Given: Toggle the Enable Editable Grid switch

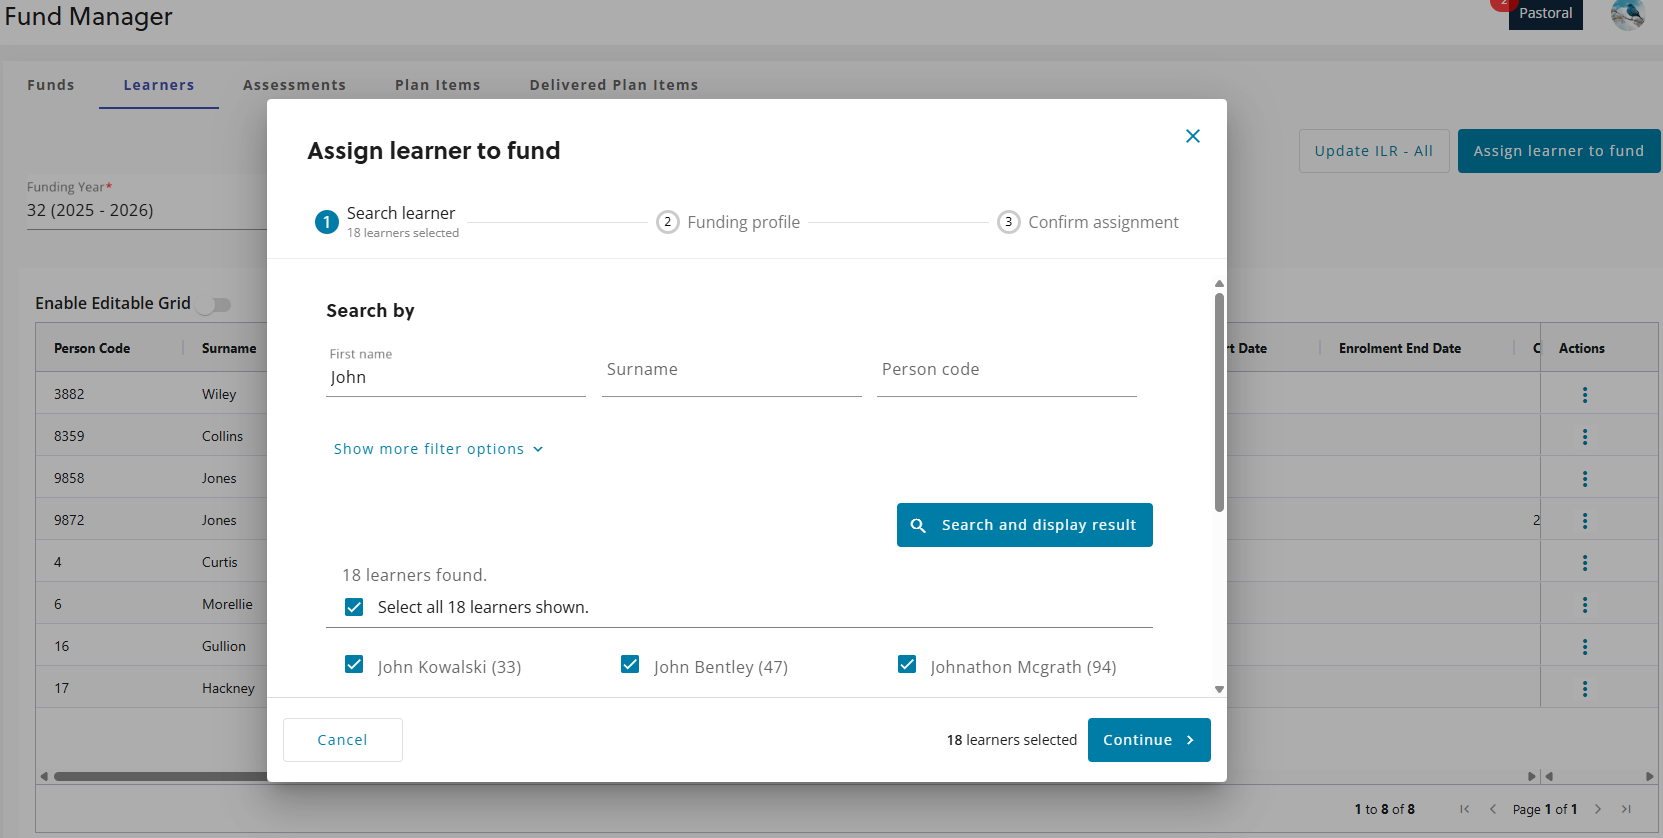Looking at the screenshot, I should point(214,304).
